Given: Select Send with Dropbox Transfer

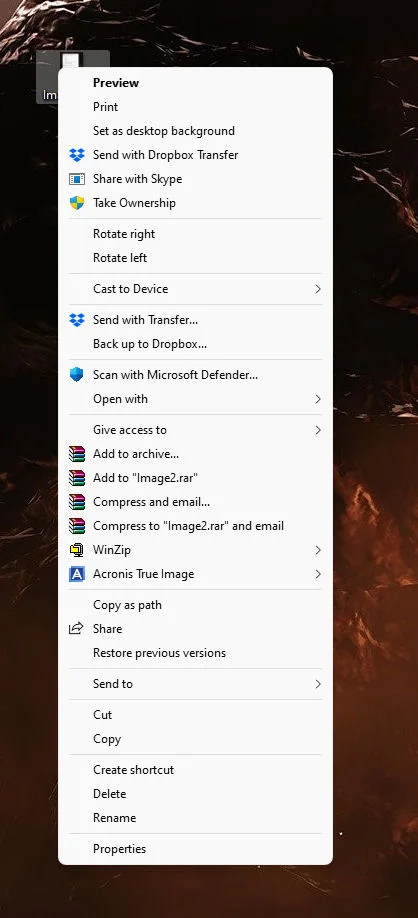Looking at the screenshot, I should tap(196, 155).
